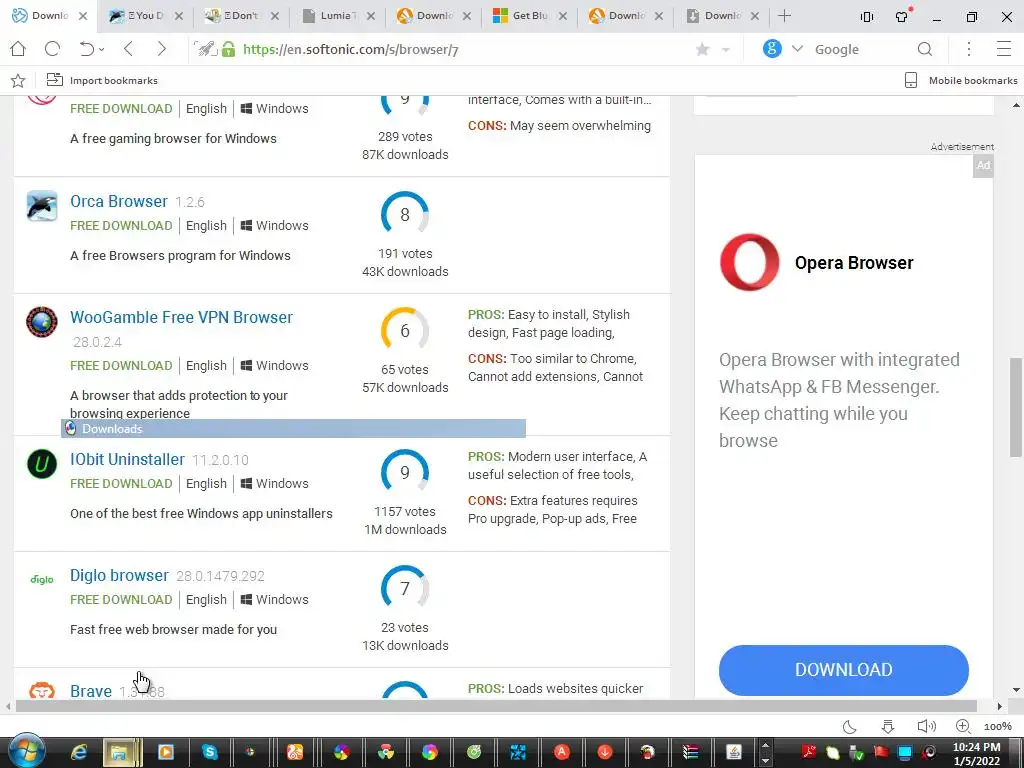The image size is (1024, 768).
Task: Click the blue DOWNLOAD button in Opera ad
Action: pyautogui.click(x=844, y=670)
